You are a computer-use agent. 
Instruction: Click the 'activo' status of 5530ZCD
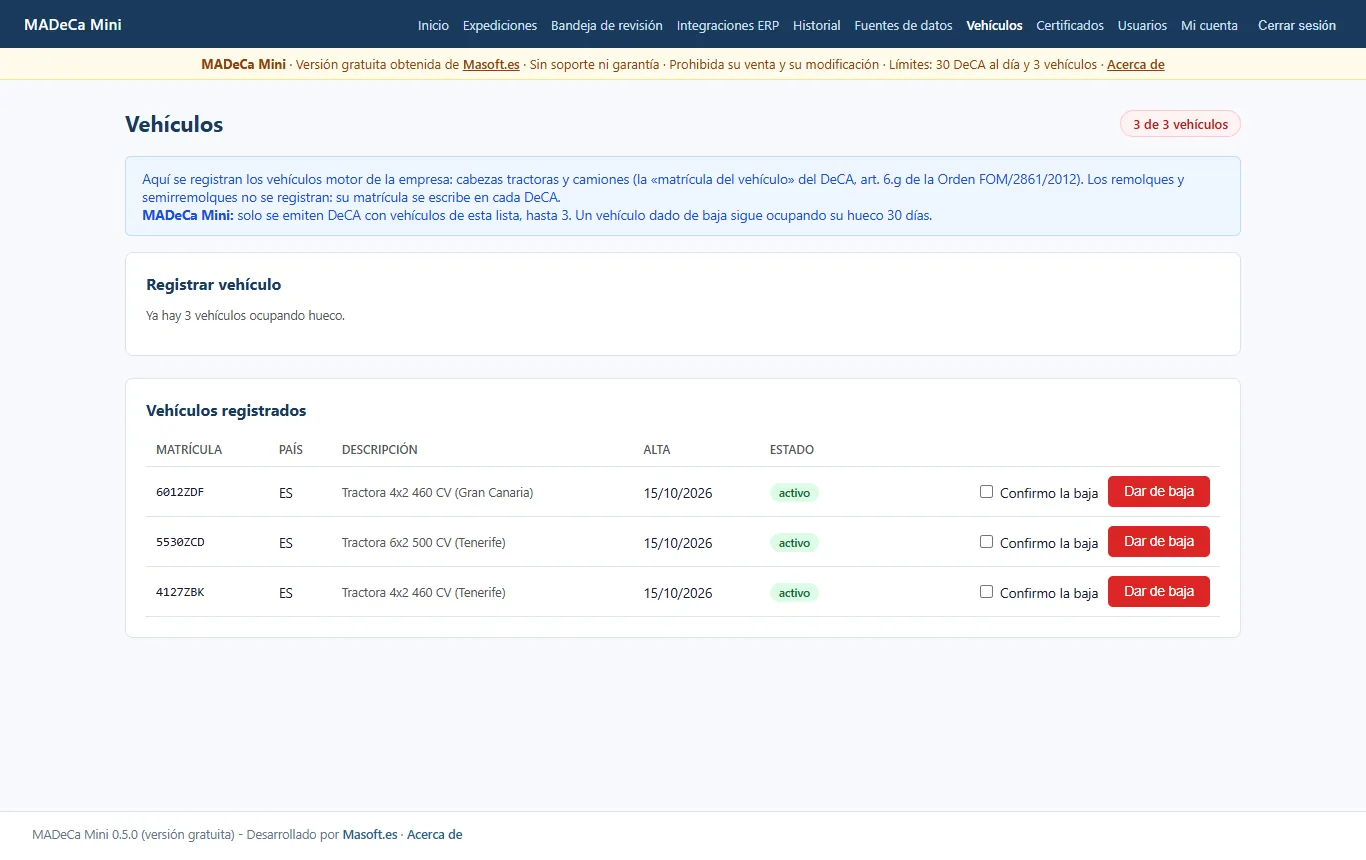pyautogui.click(x=794, y=542)
